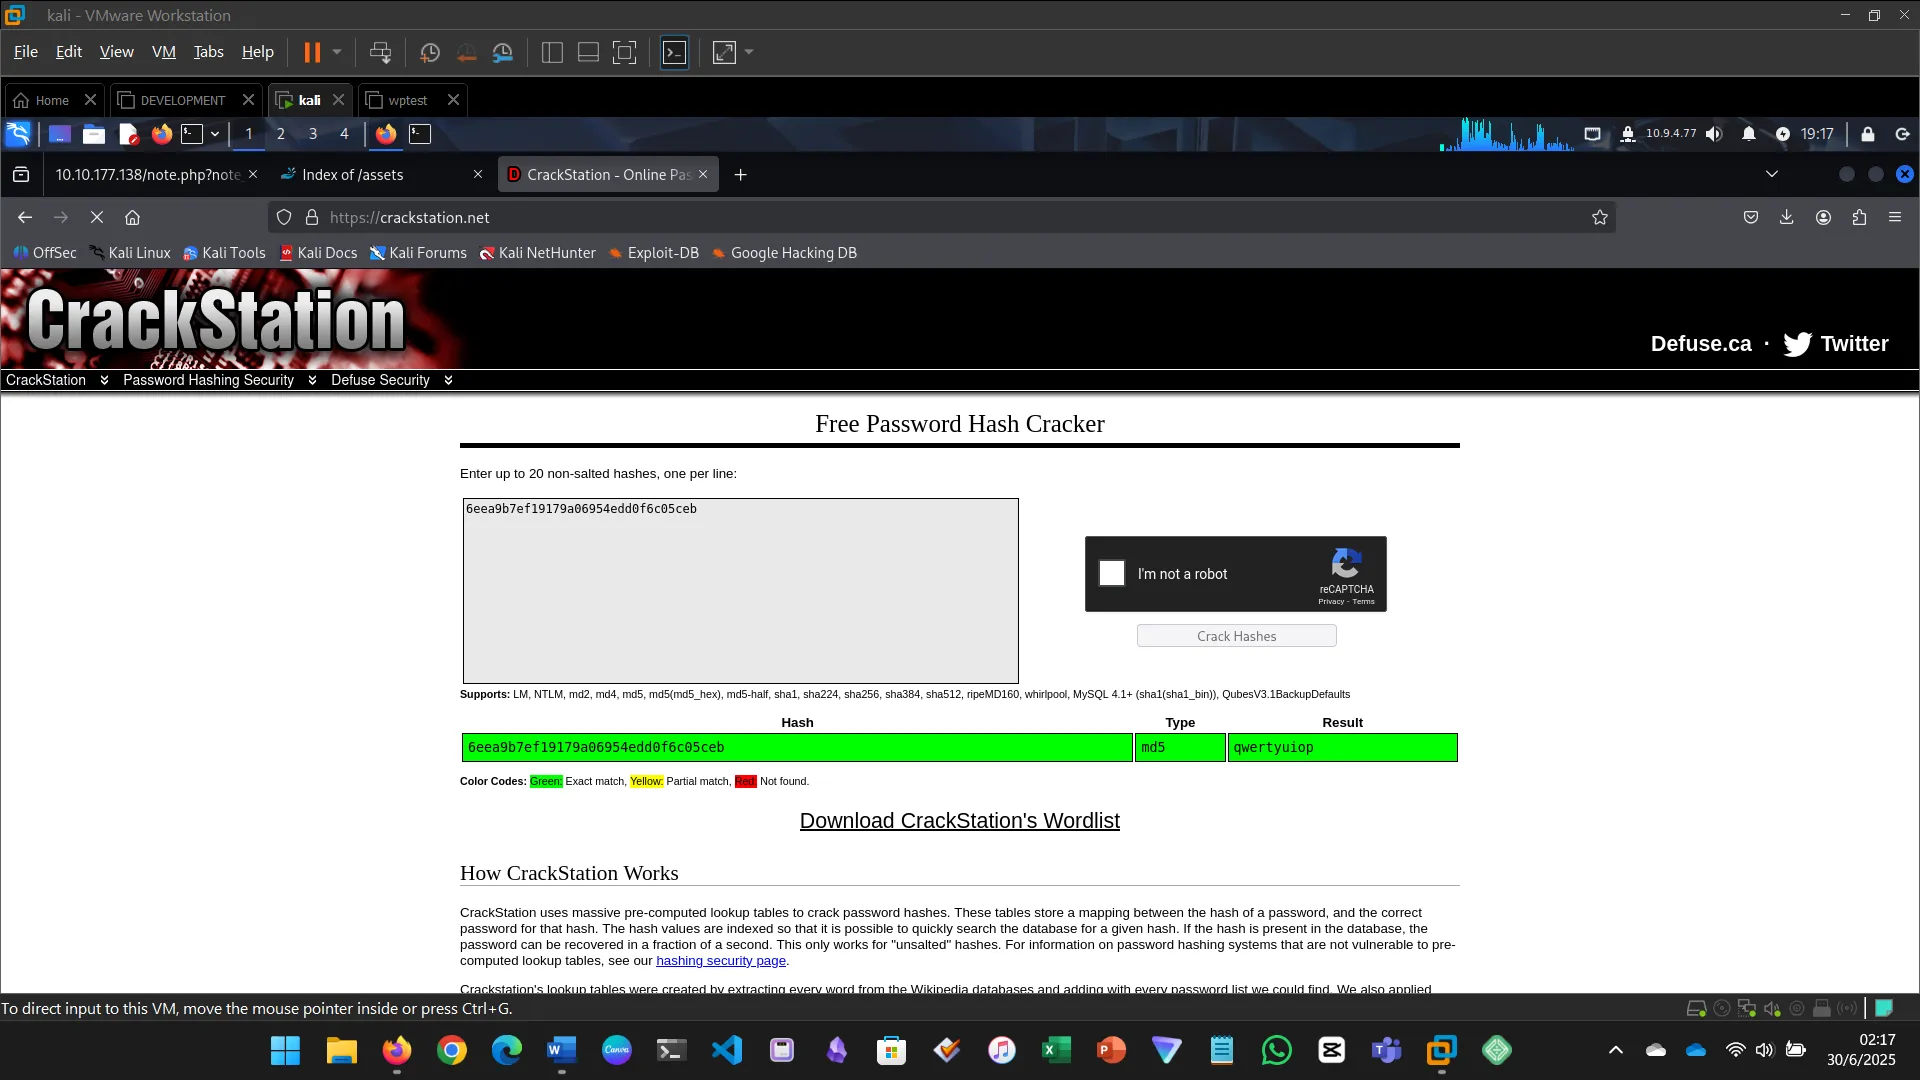1920x1080 pixels.
Task: Open Firefox hamburger menu
Action: (x=1895, y=218)
